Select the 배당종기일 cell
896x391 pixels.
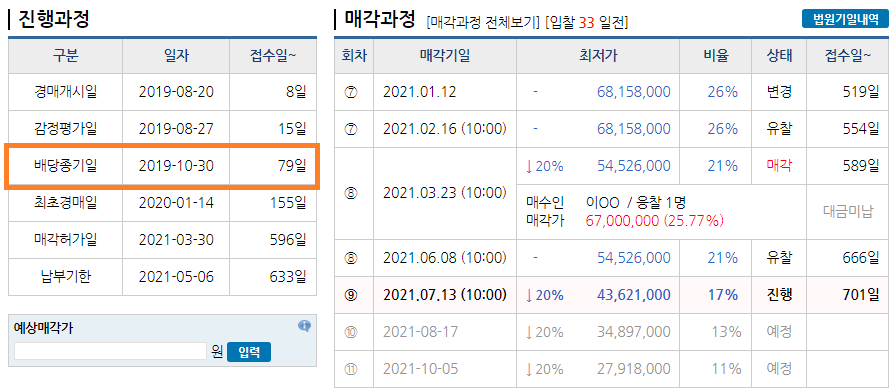point(65,166)
